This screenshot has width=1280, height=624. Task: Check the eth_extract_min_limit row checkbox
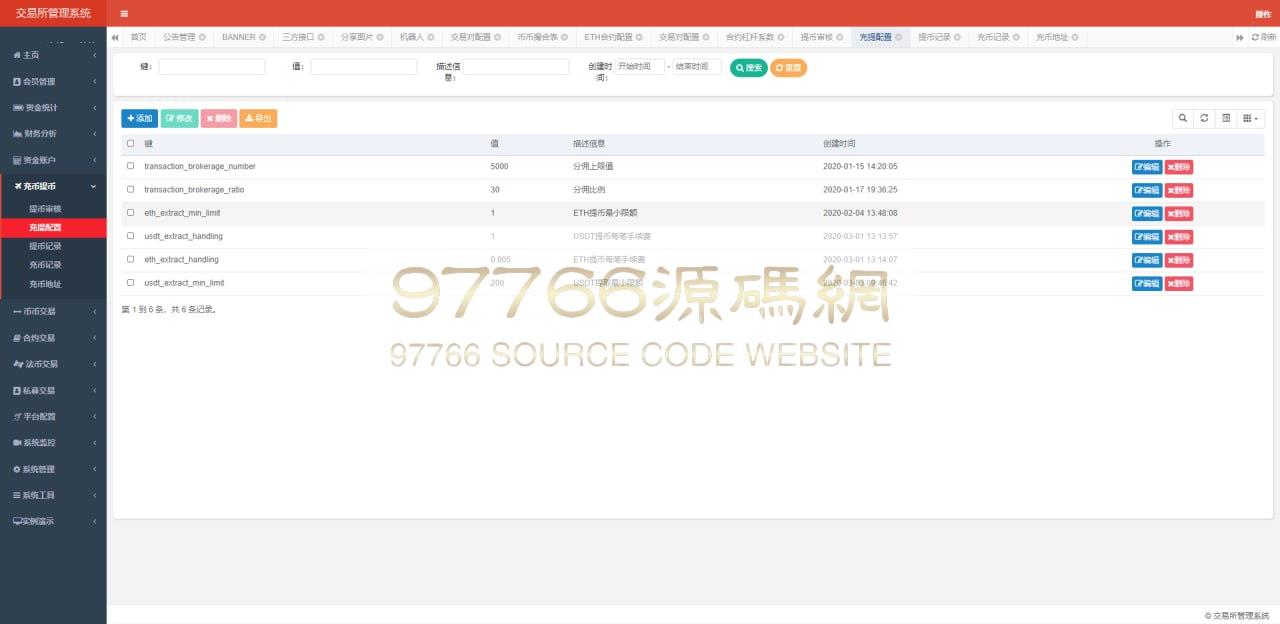click(130, 213)
